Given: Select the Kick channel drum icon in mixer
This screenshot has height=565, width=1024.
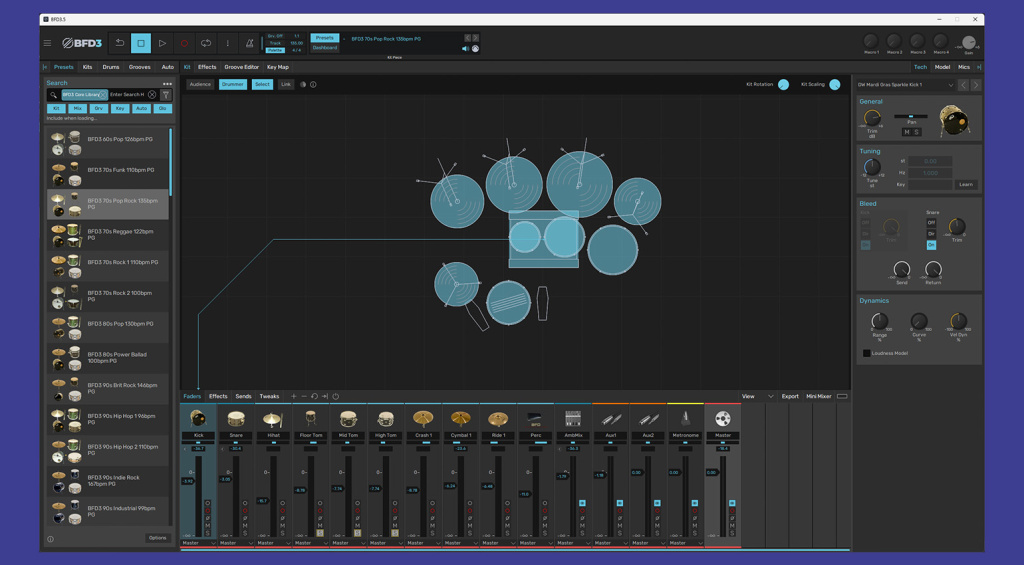Looking at the screenshot, I should pos(198,419).
